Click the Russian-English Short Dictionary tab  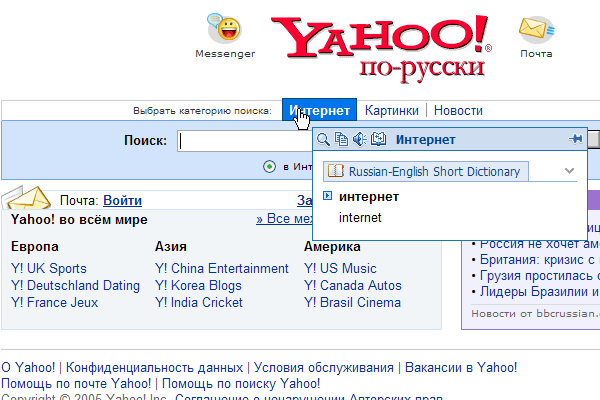pos(426,171)
